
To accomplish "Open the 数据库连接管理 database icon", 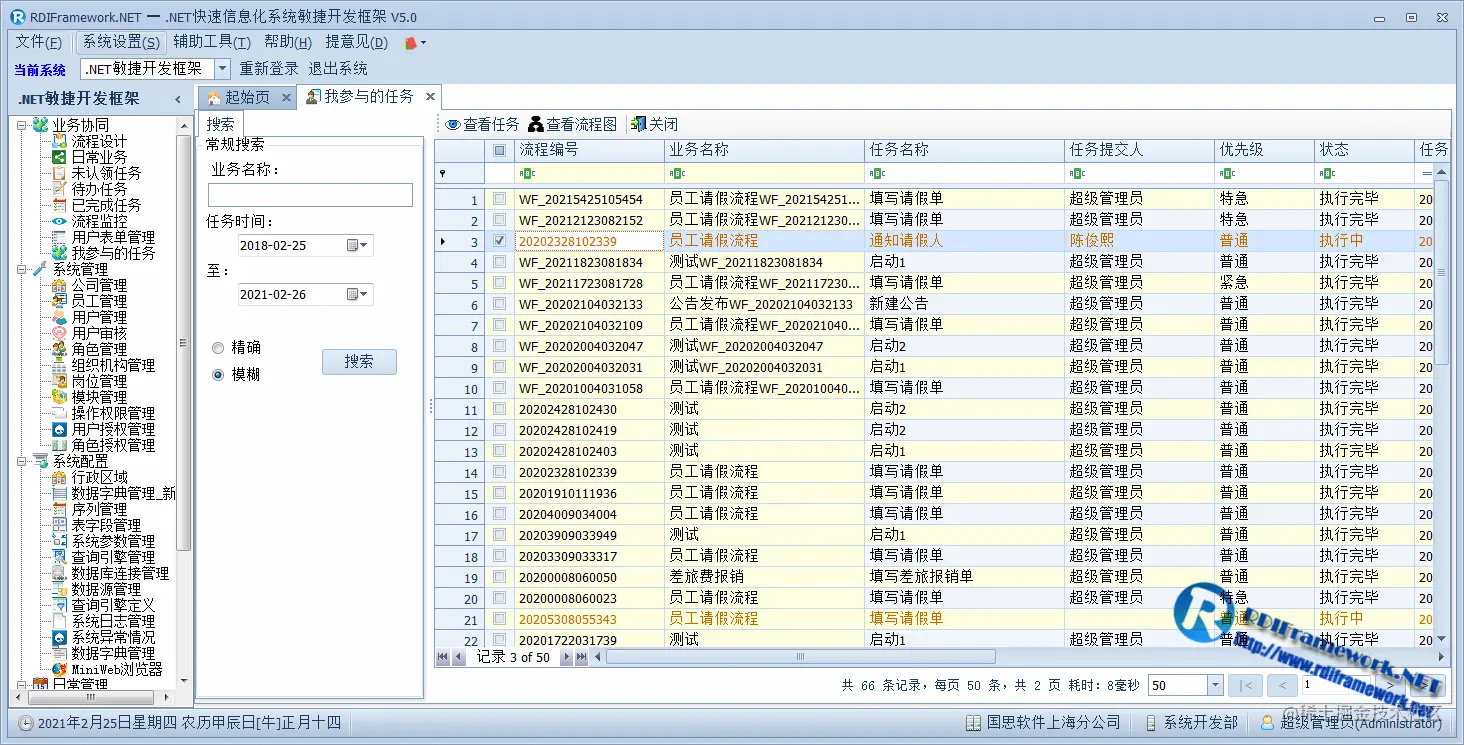I will click(60, 573).
